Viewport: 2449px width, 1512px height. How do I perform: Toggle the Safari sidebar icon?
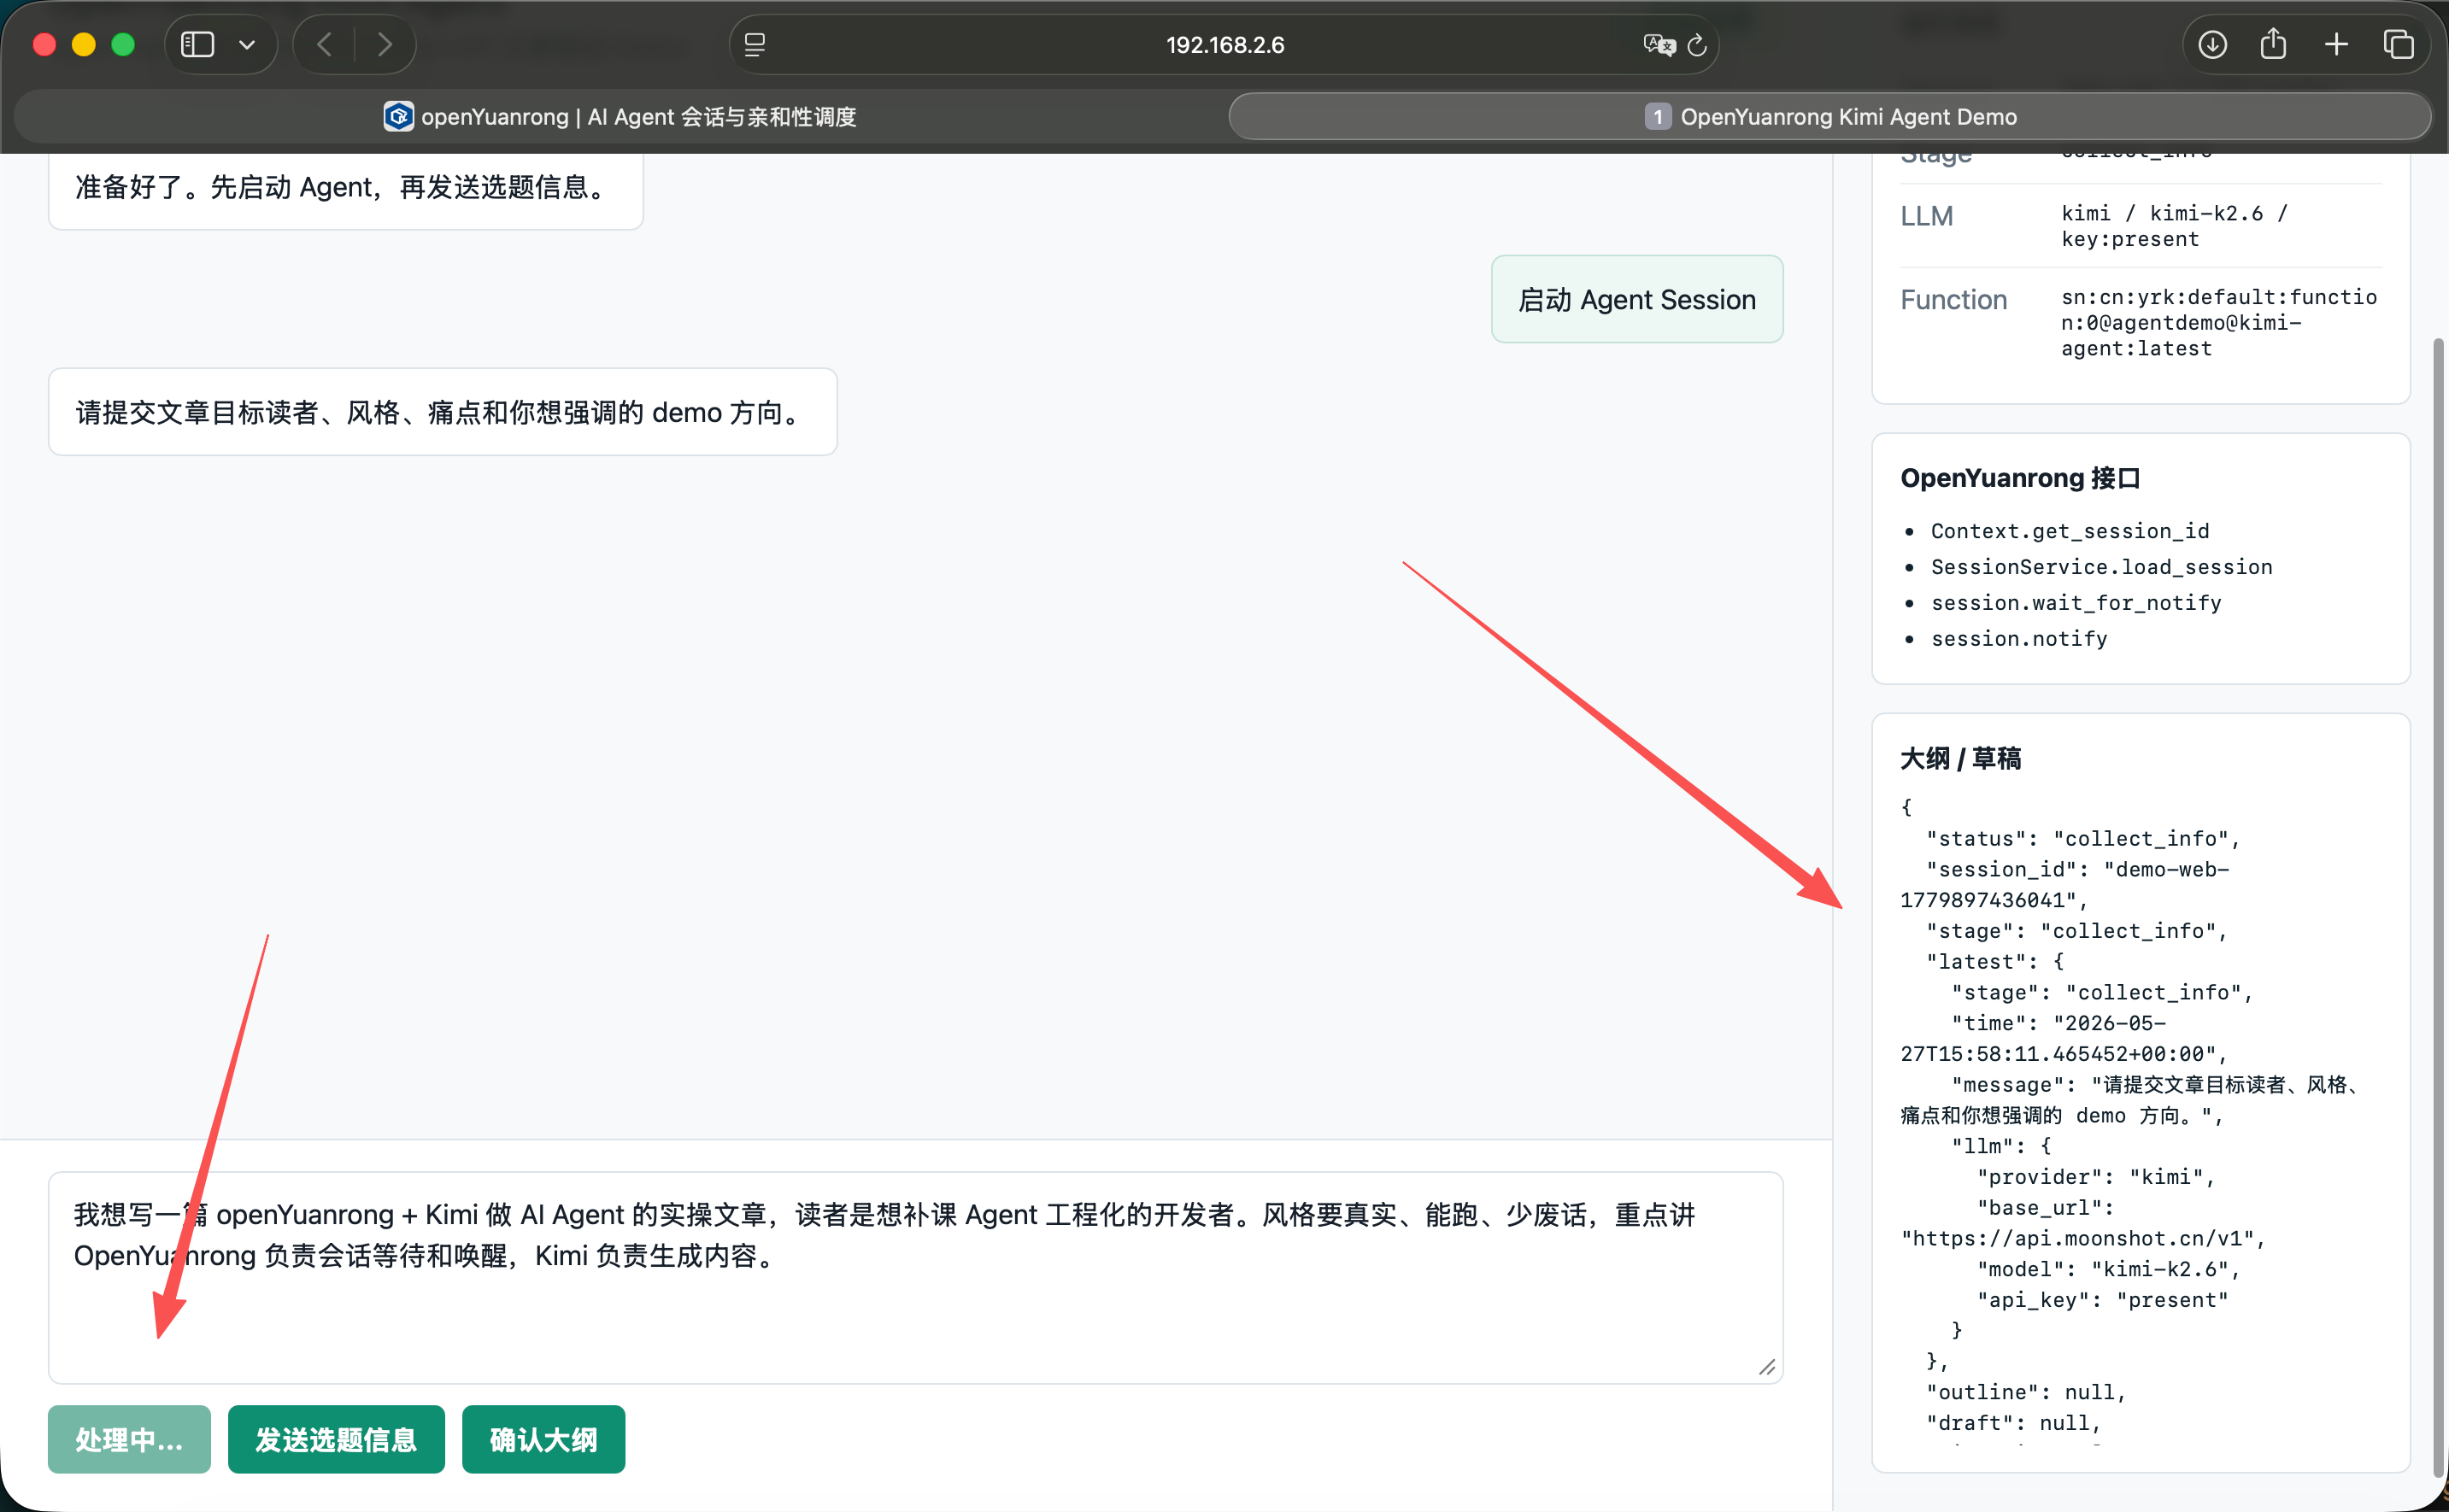coord(197,45)
